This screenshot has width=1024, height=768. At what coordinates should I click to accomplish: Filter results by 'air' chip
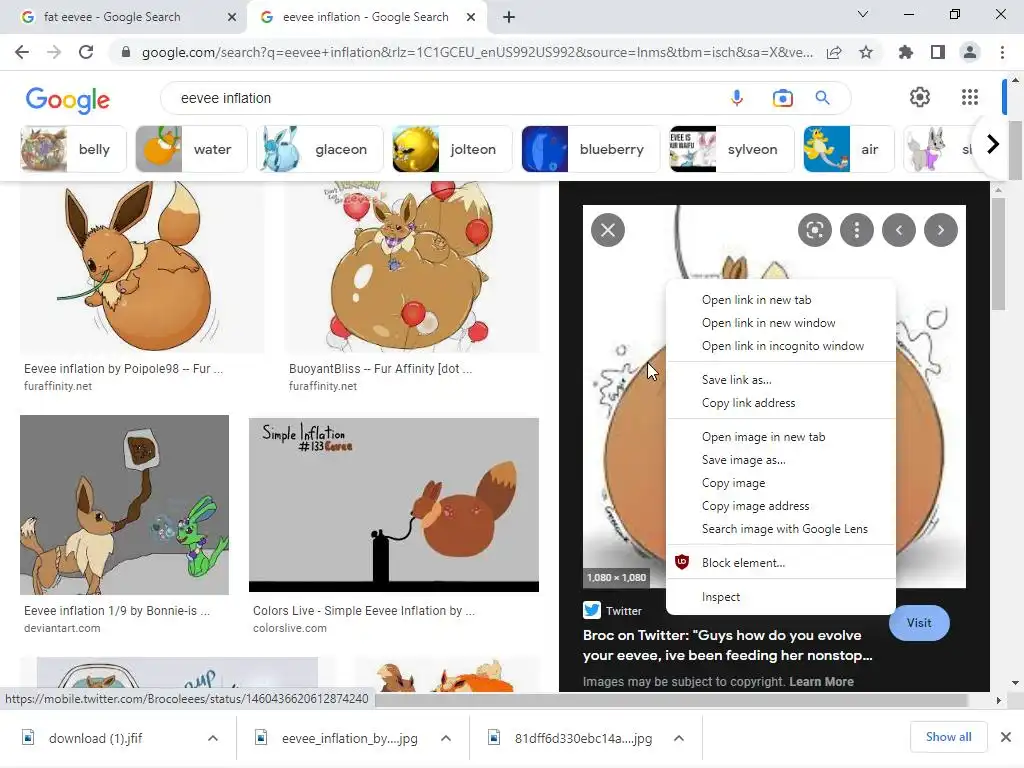(x=848, y=150)
